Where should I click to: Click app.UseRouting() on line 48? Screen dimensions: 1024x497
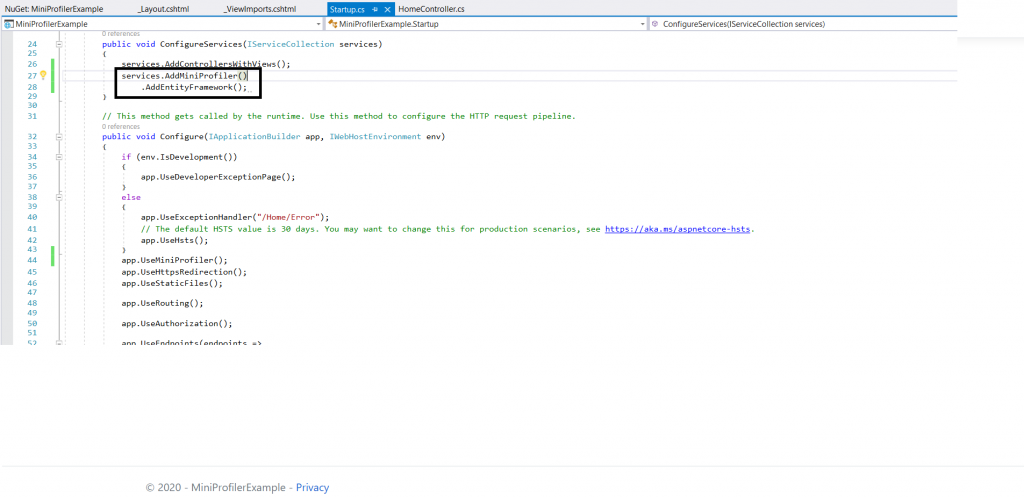[162, 304]
